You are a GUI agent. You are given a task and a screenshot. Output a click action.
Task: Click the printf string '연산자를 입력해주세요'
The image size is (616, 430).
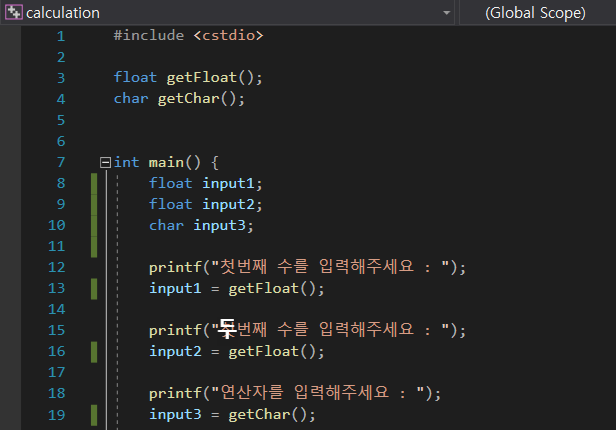click(304, 392)
